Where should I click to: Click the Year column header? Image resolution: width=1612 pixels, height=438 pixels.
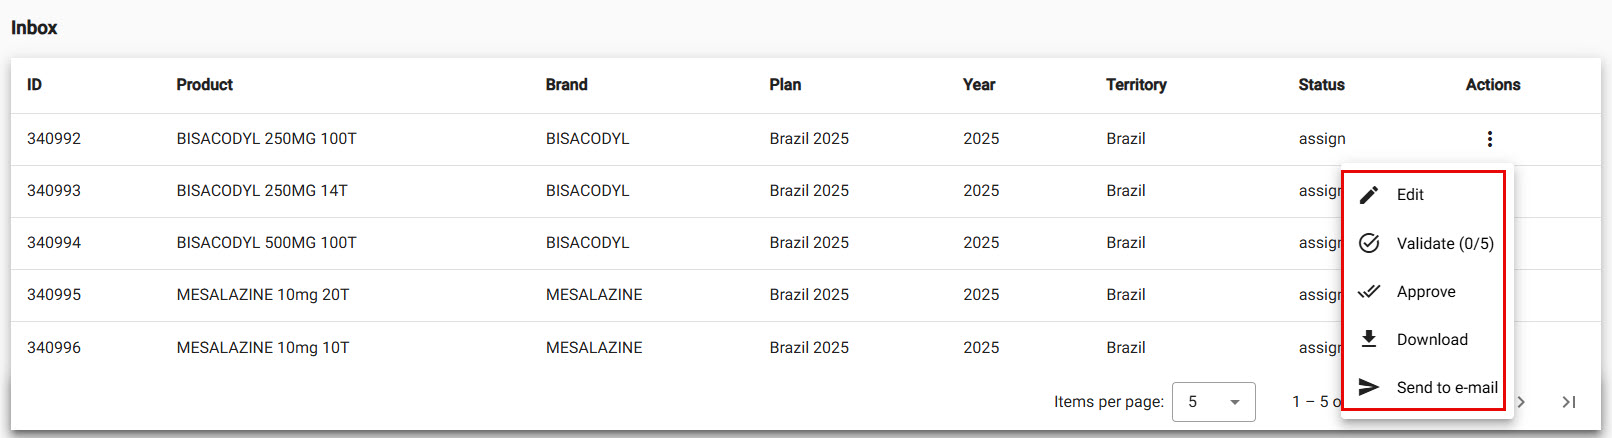coord(979,85)
